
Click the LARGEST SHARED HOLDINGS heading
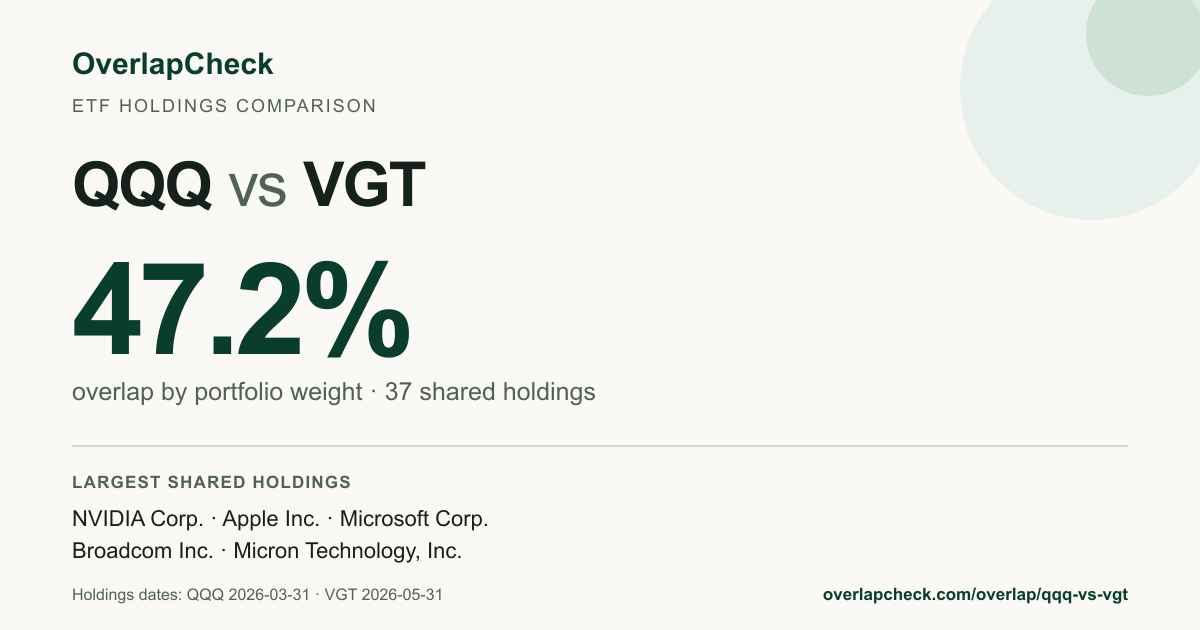[211, 482]
